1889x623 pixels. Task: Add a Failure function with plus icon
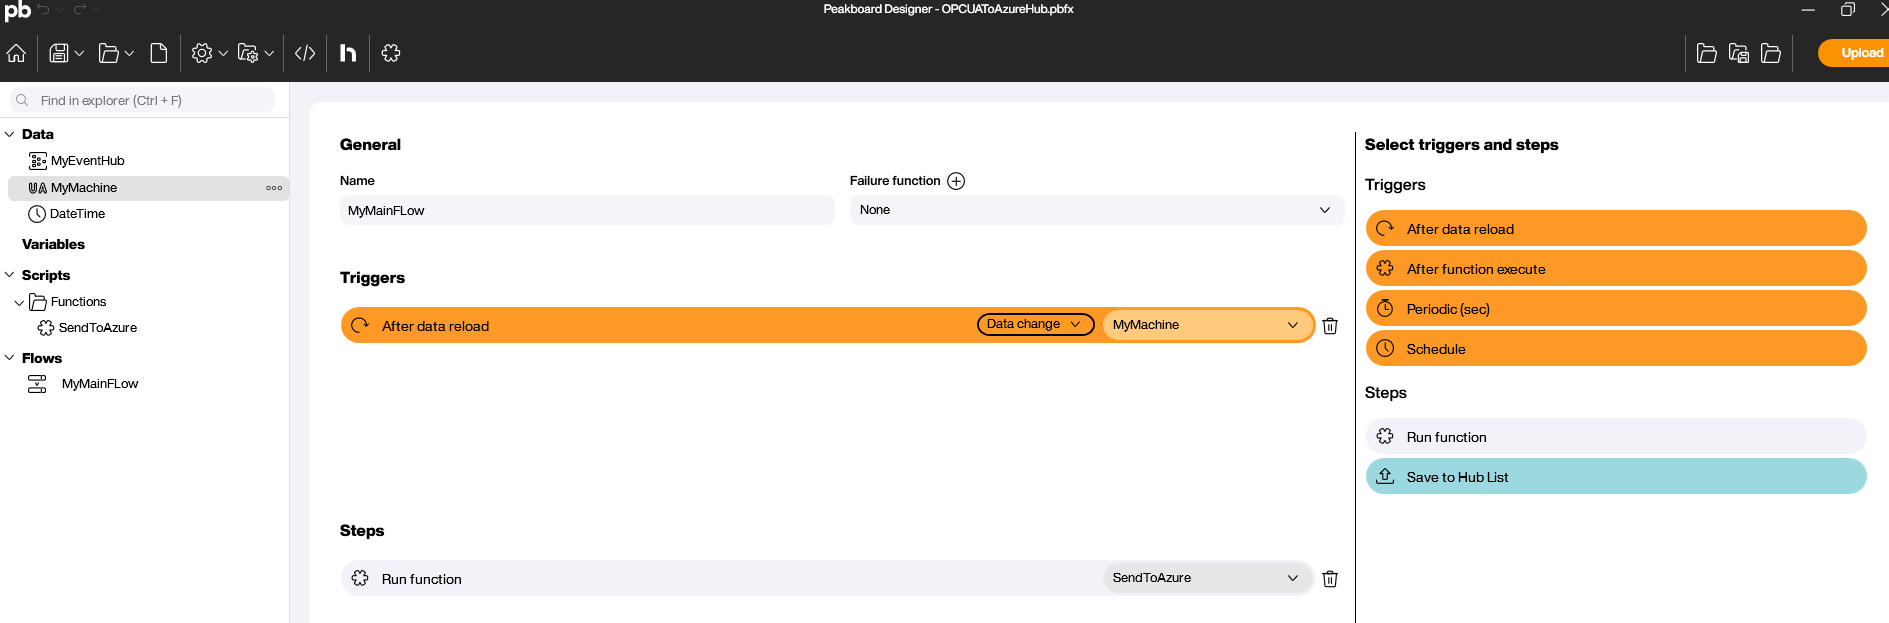956,181
